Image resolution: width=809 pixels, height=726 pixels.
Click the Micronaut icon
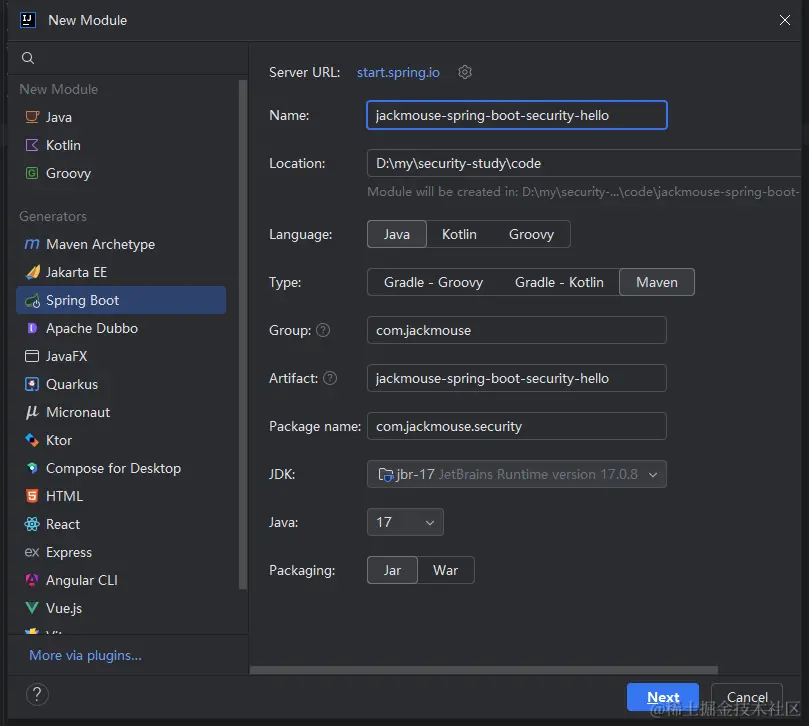(x=32, y=412)
